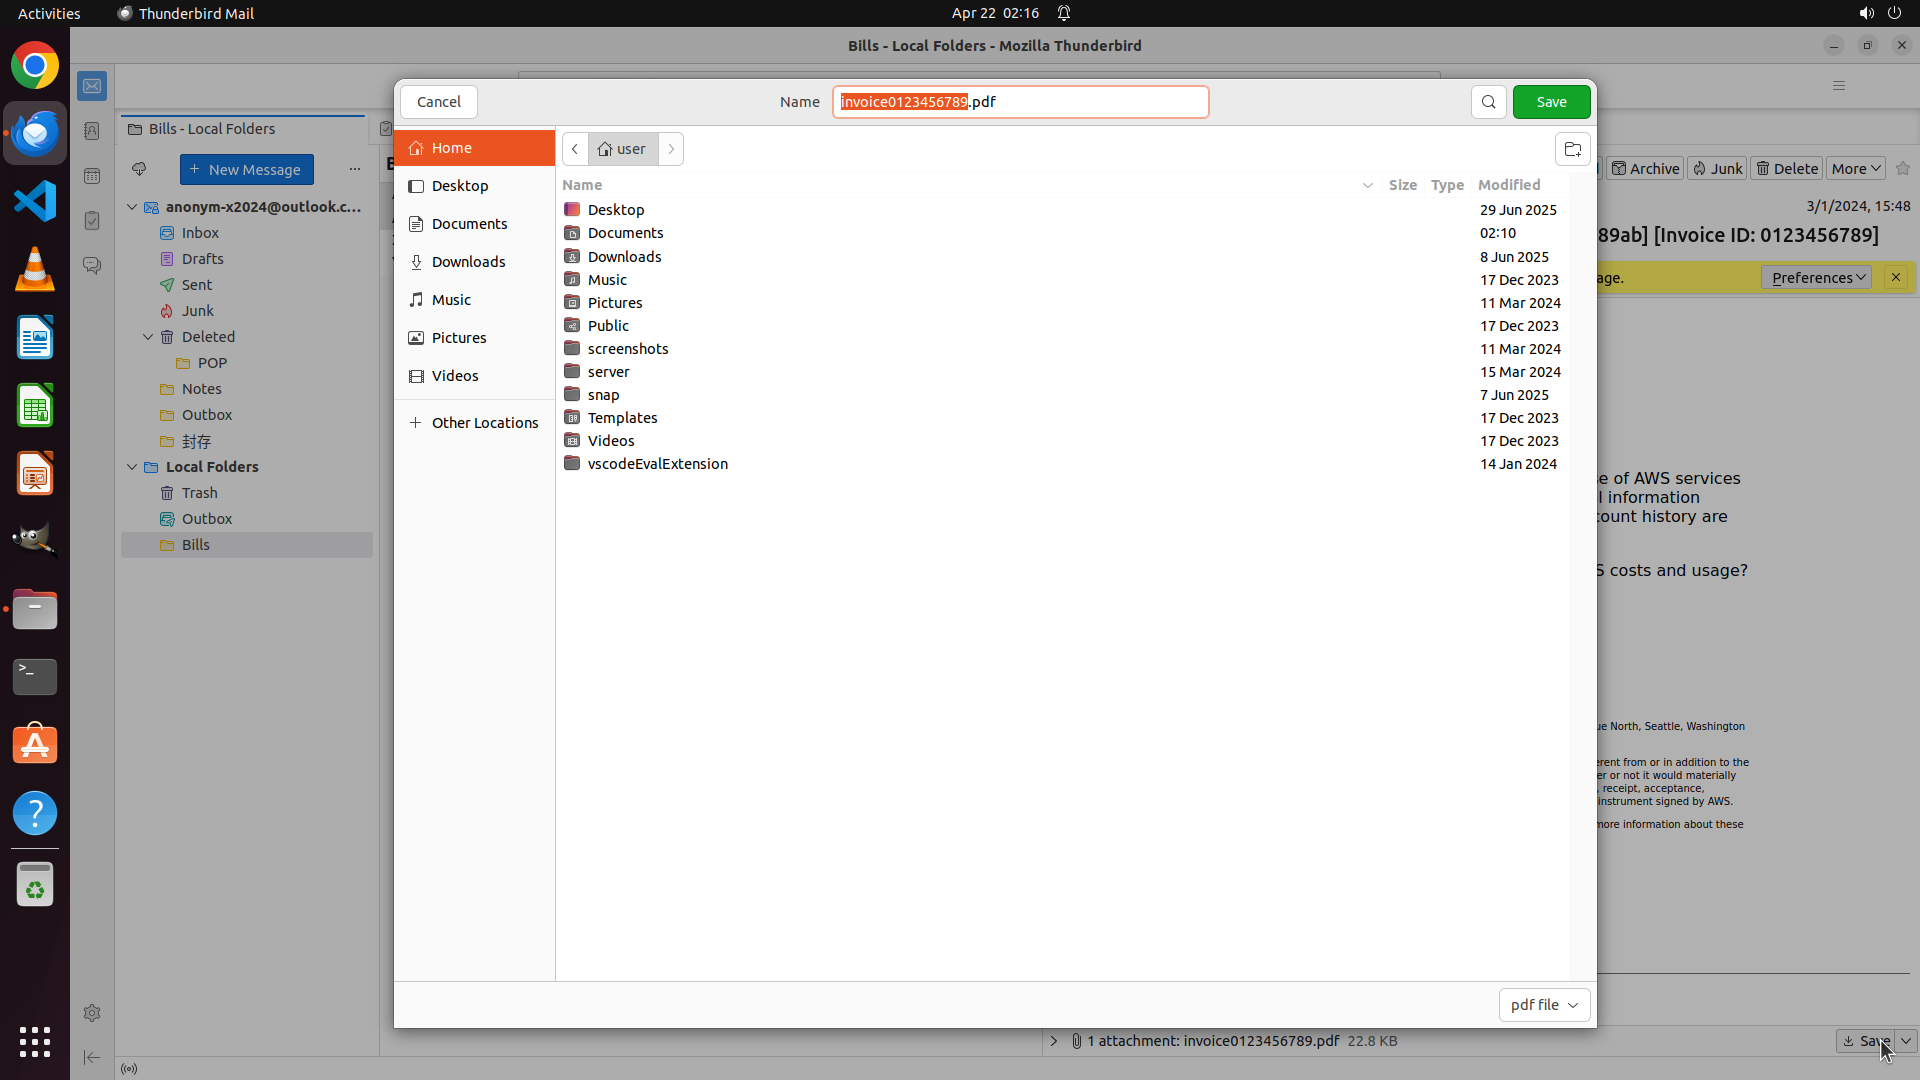Sort files by the Modified column
Image resolution: width=1920 pixels, height=1080 pixels.
(x=1508, y=185)
